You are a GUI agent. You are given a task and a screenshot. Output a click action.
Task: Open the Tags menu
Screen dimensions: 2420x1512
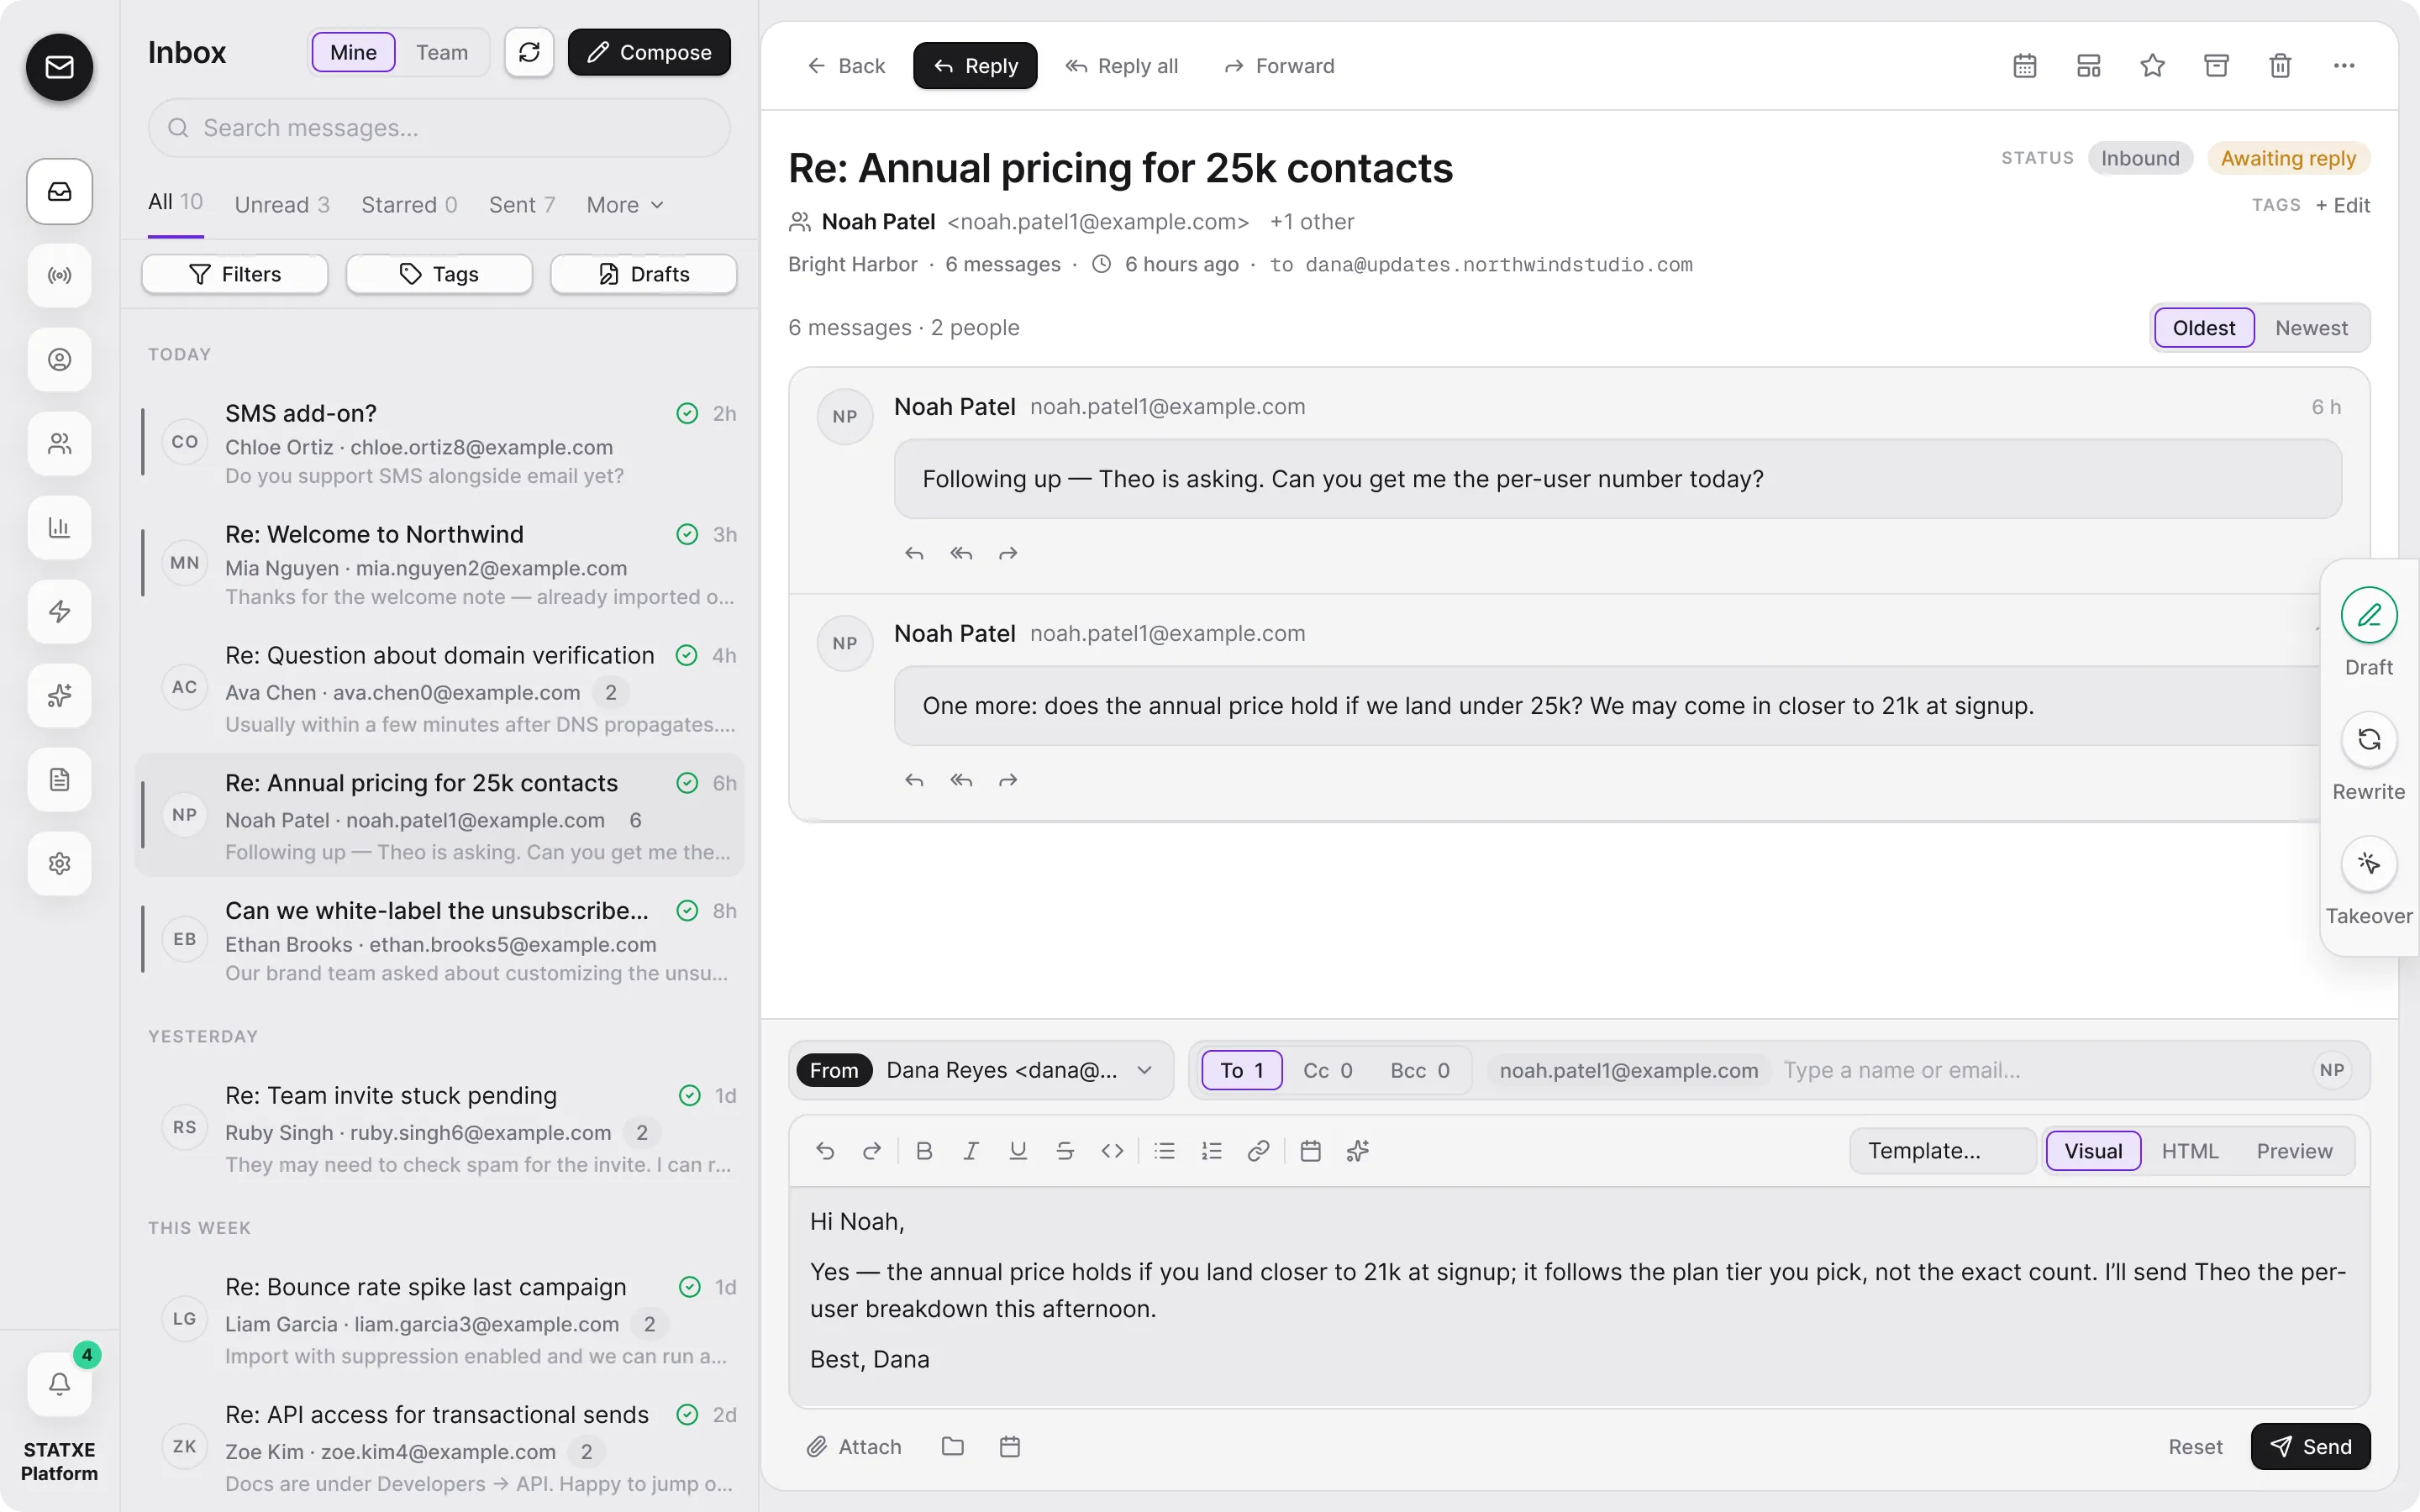(439, 274)
